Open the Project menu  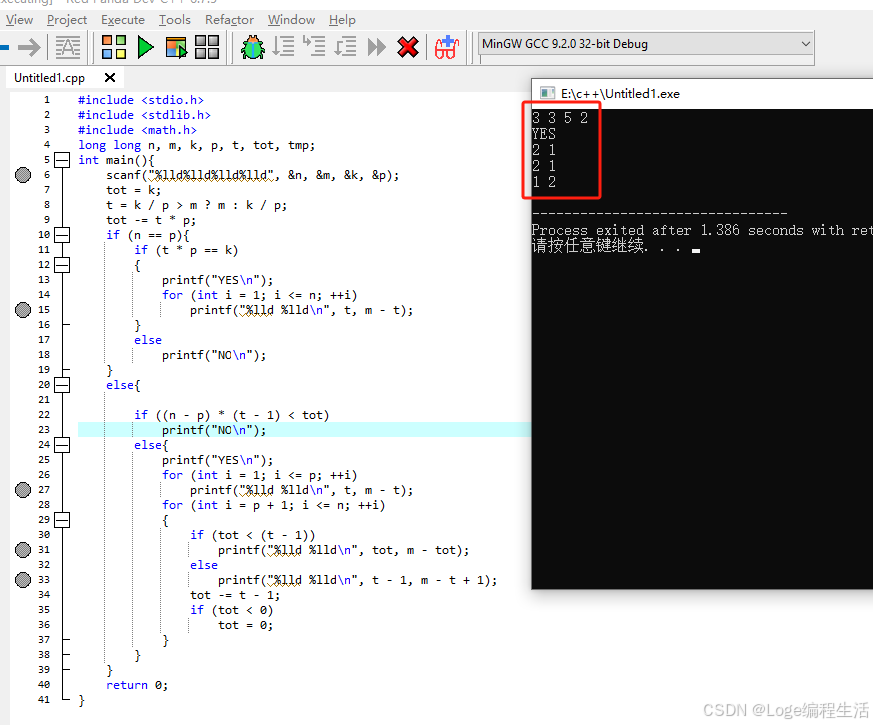pyautogui.click(x=67, y=20)
